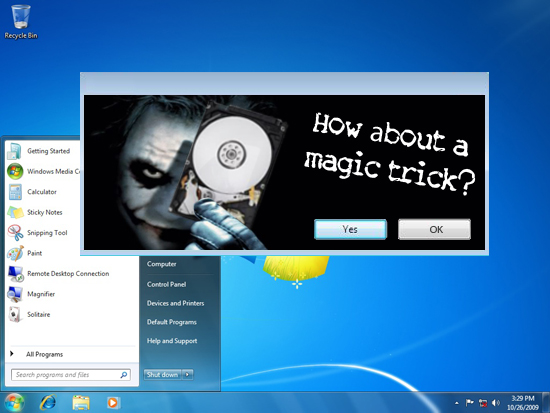
Task: Click Yes in the magic trick dialog
Action: (x=350, y=229)
